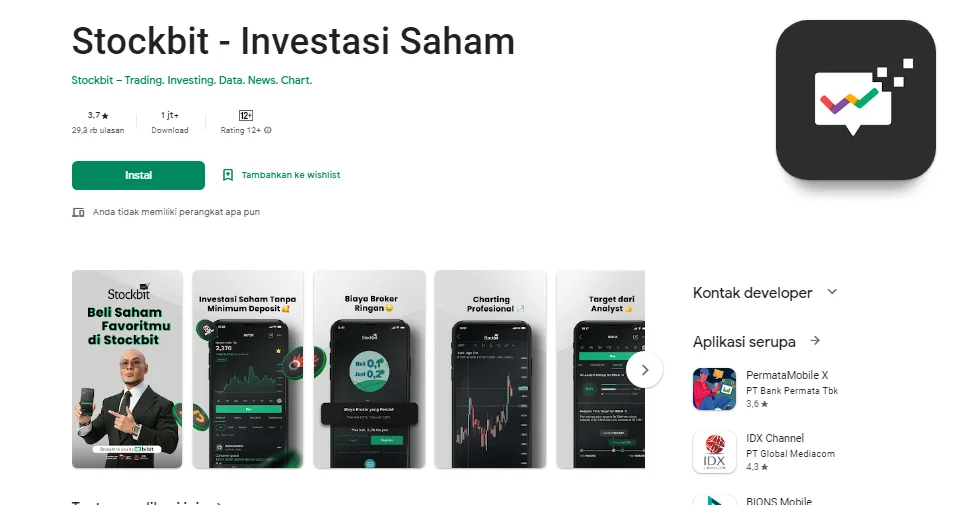Click the BIONS Mobile app icon

tap(714, 499)
